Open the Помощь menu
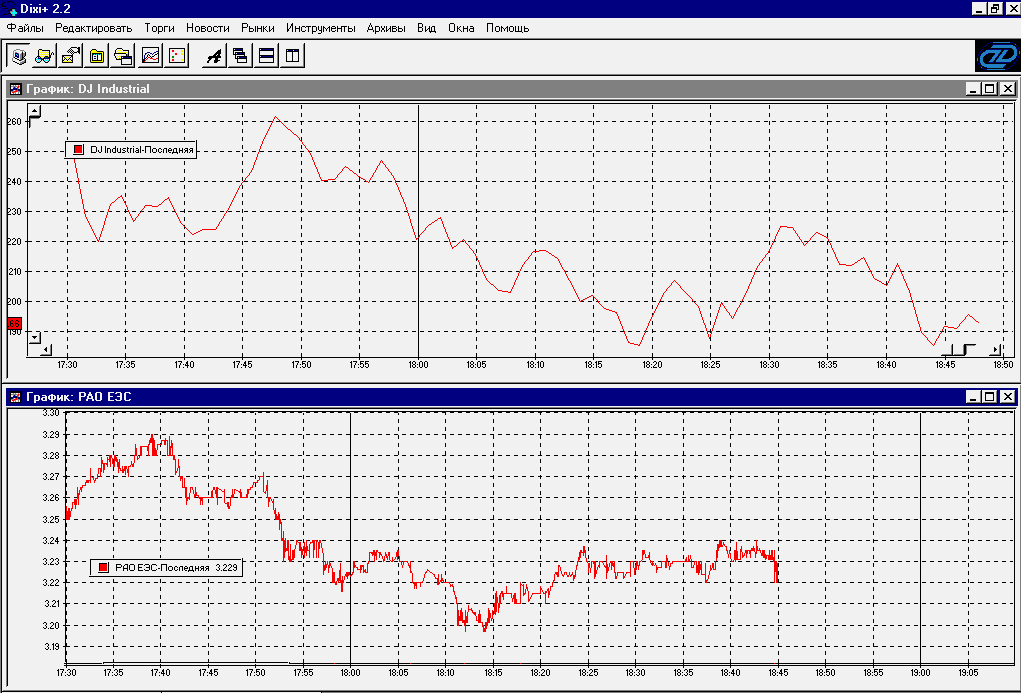 point(507,28)
